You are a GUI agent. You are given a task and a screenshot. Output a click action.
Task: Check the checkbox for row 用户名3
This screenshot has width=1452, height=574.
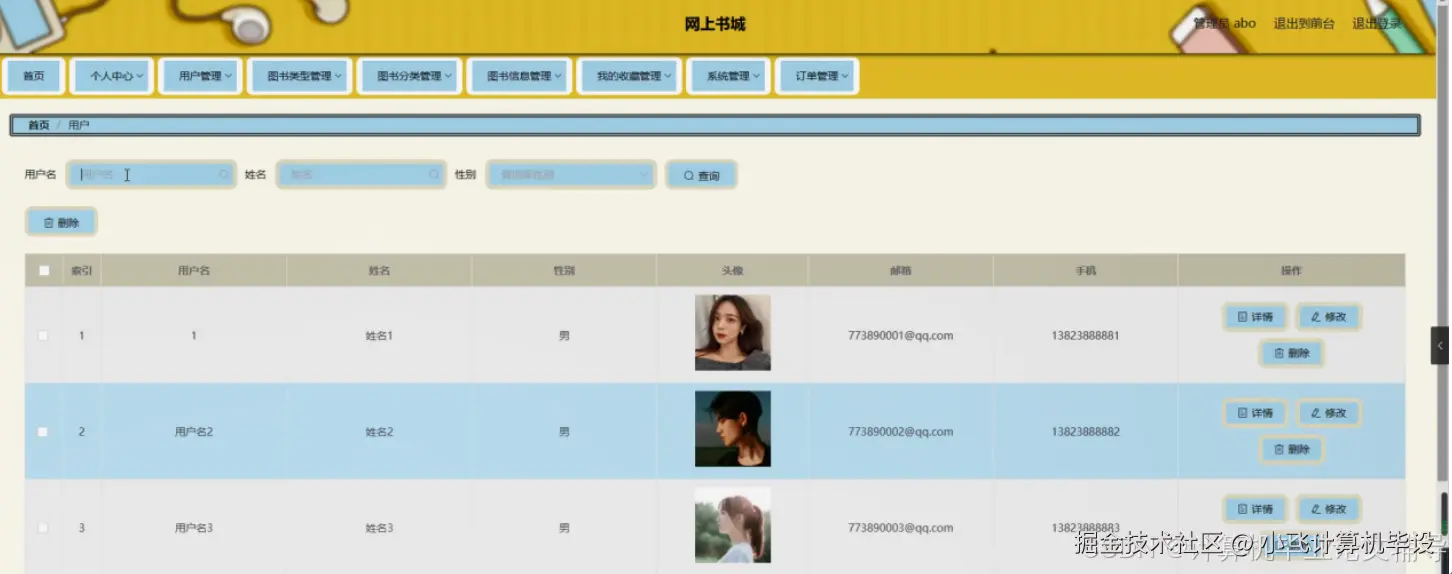coord(43,528)
